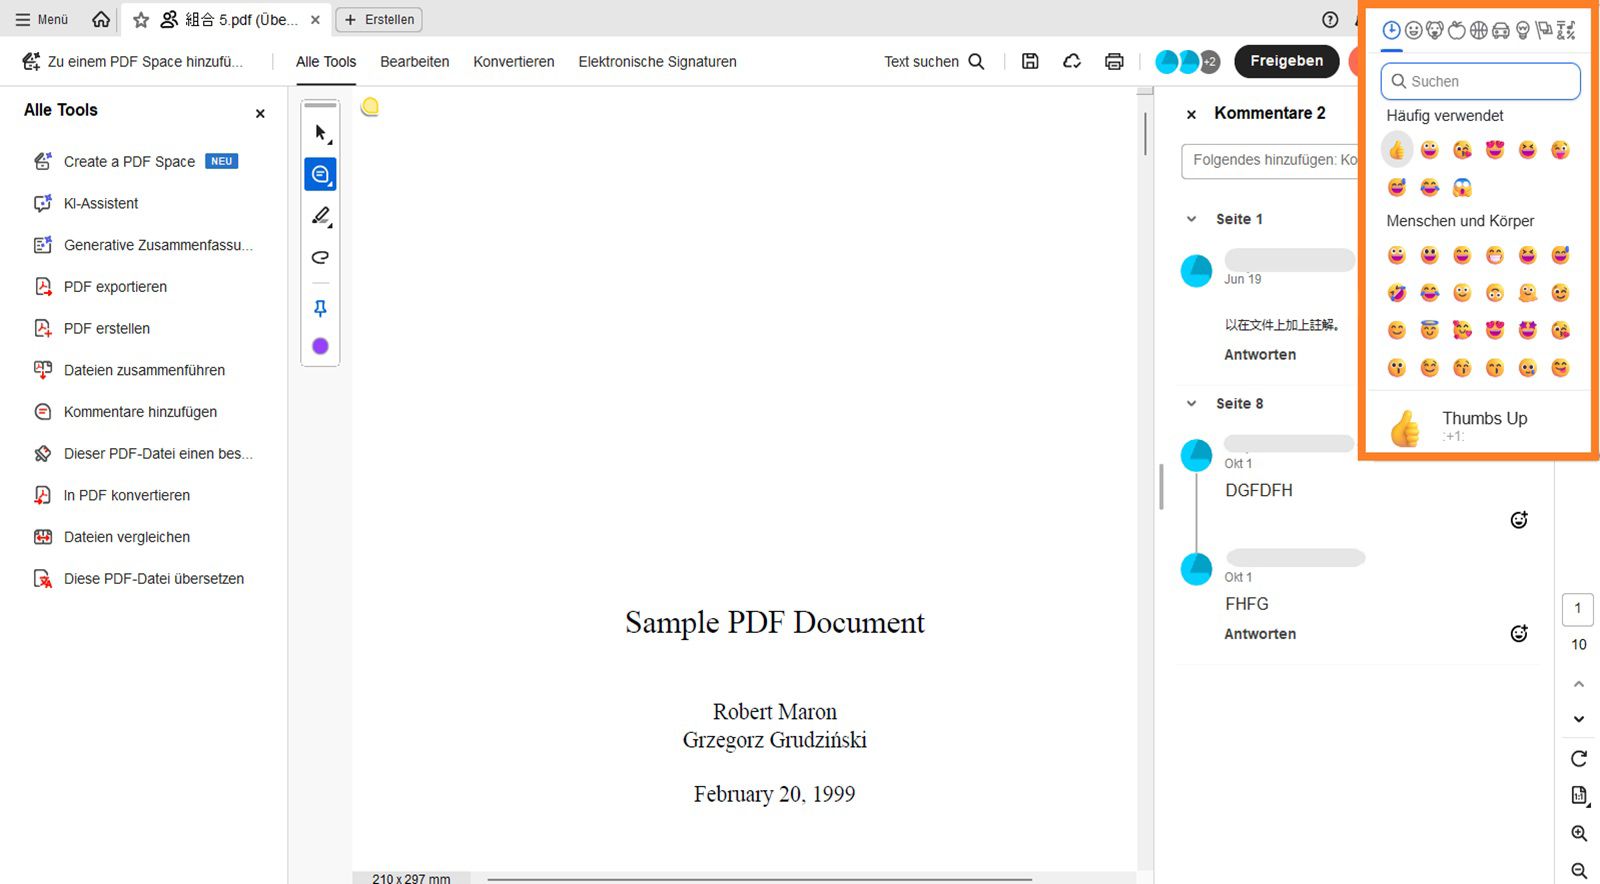Choose the rolling-on-floor laughing emoji

pyautogui.click(x=1397, y=293)
